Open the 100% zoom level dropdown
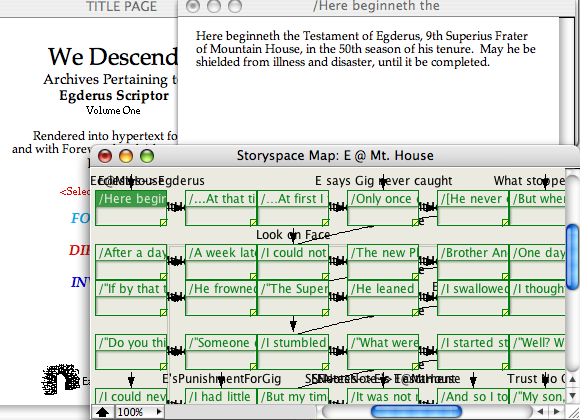Image resolution: width=580 pixels, height=420 pixels. (139, 412)
